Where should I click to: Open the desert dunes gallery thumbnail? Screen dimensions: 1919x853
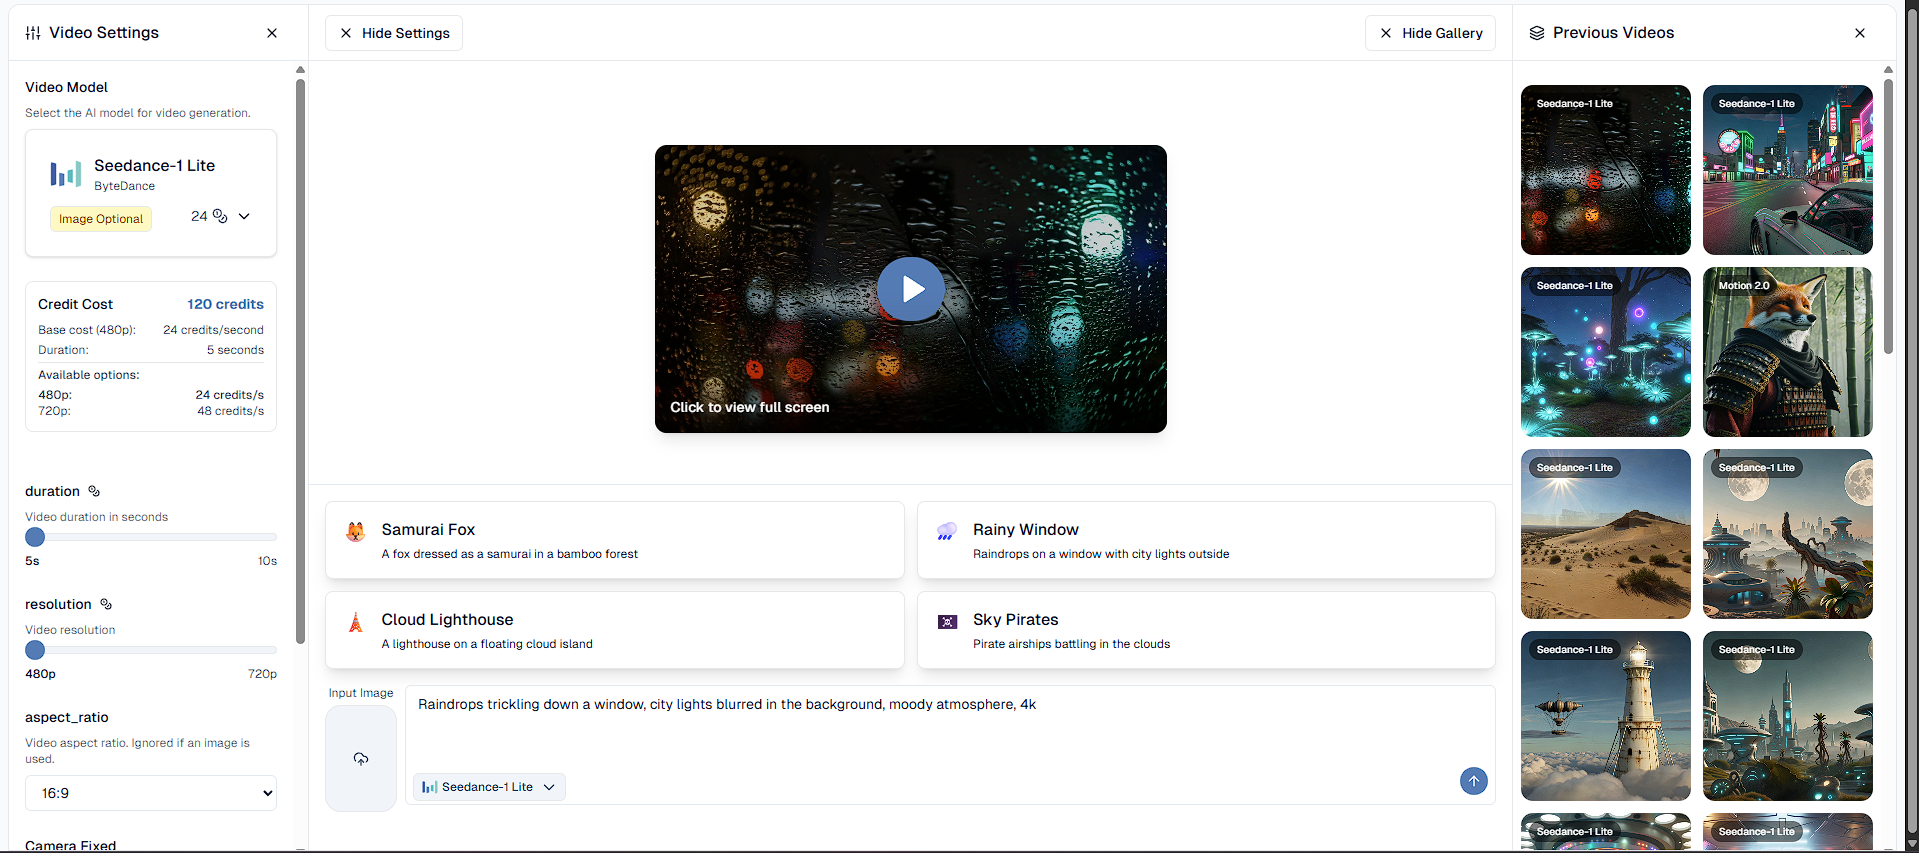tap(1606, 534)
